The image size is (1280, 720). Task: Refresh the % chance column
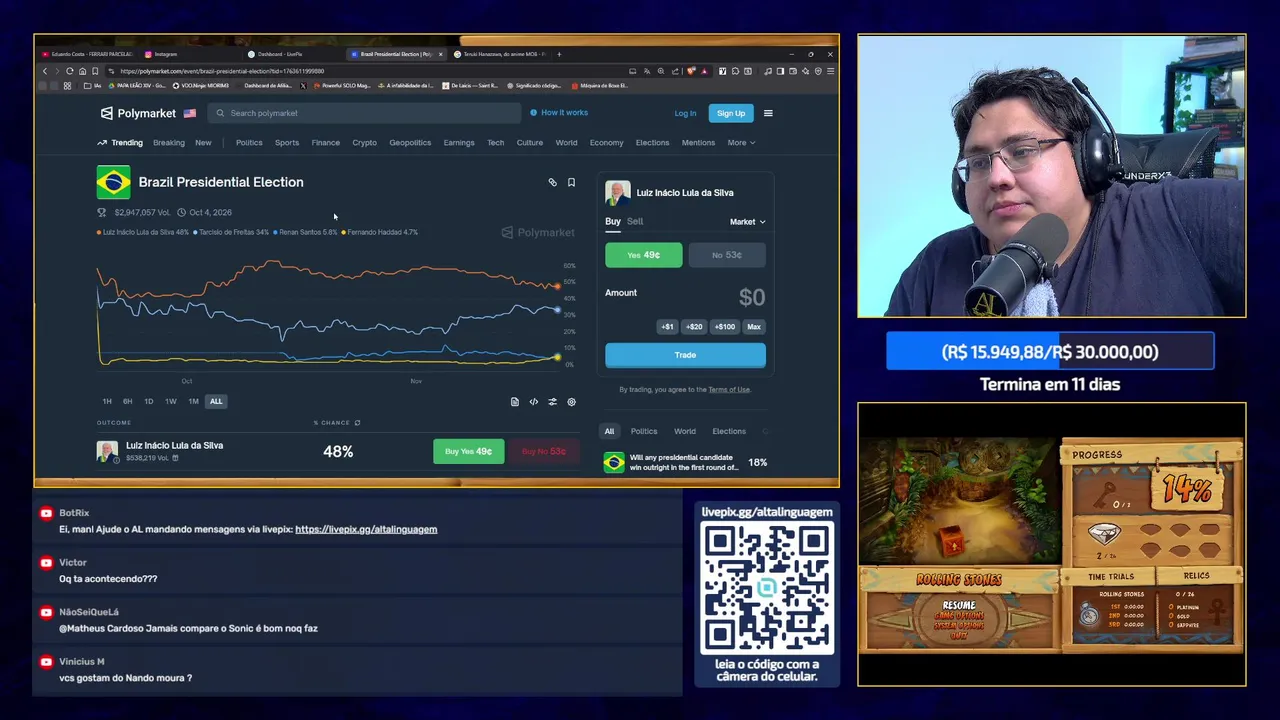tap(357, 423)
